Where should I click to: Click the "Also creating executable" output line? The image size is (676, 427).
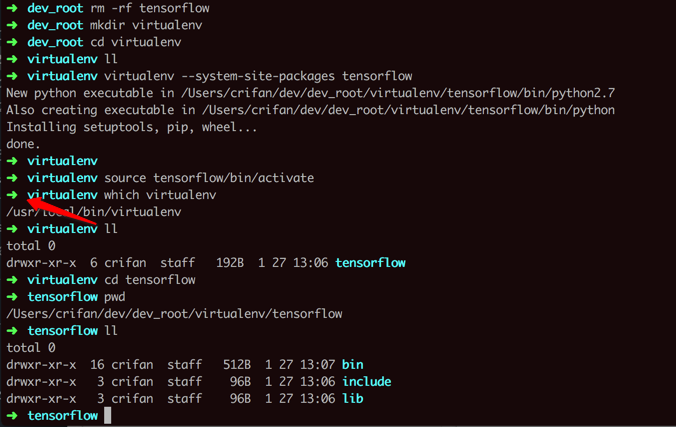pyautogui.click(x=310, y=110)
